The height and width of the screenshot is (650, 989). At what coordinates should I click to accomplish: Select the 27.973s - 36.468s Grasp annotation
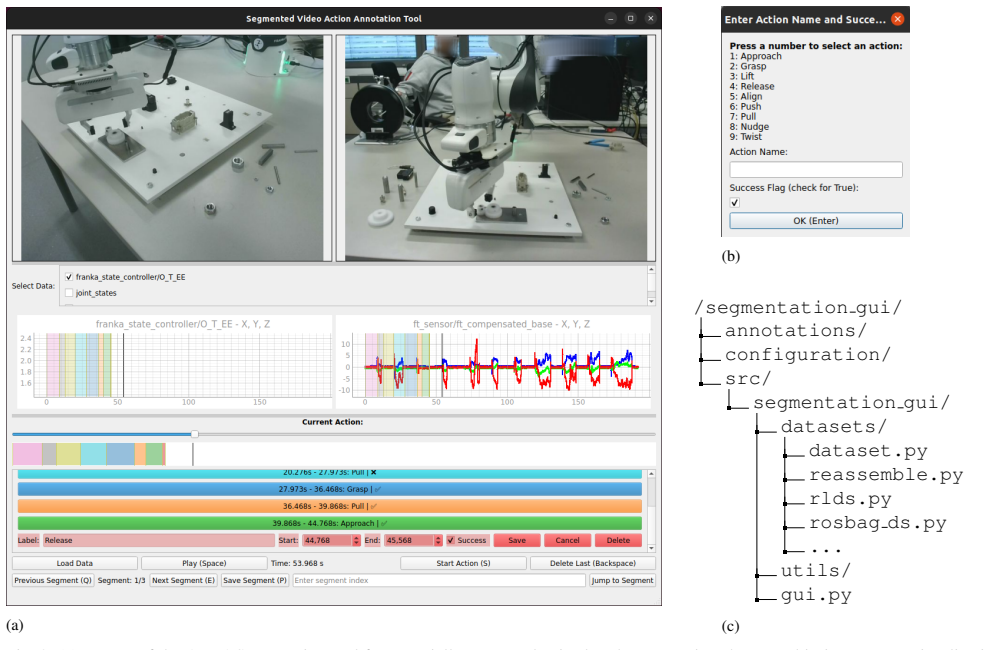[x=329, y=489]
